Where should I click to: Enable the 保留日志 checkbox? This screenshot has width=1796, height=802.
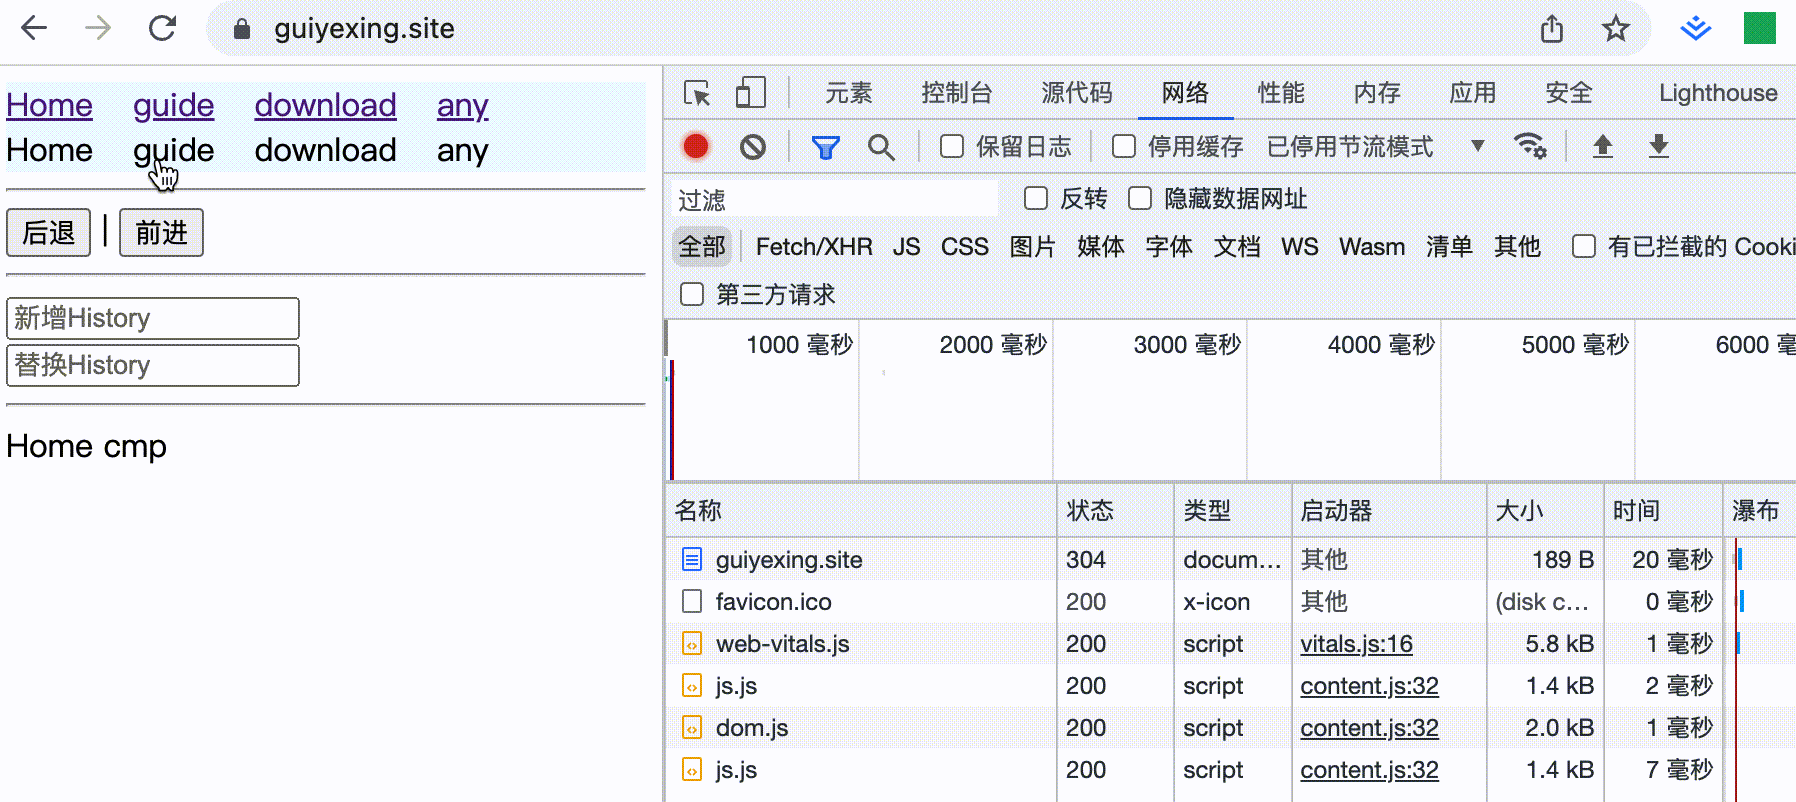952,147
